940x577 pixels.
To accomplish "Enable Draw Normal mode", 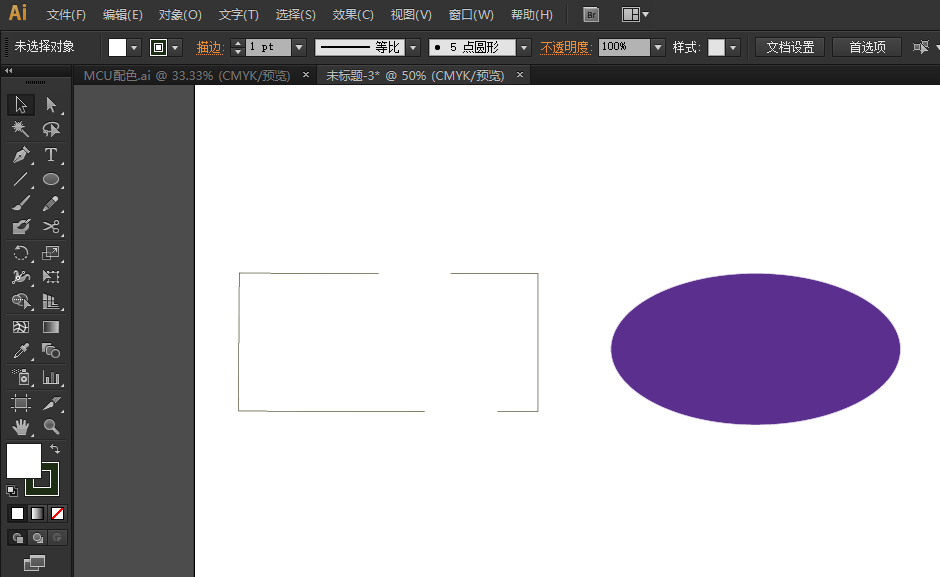I will [x=17, y=537].
